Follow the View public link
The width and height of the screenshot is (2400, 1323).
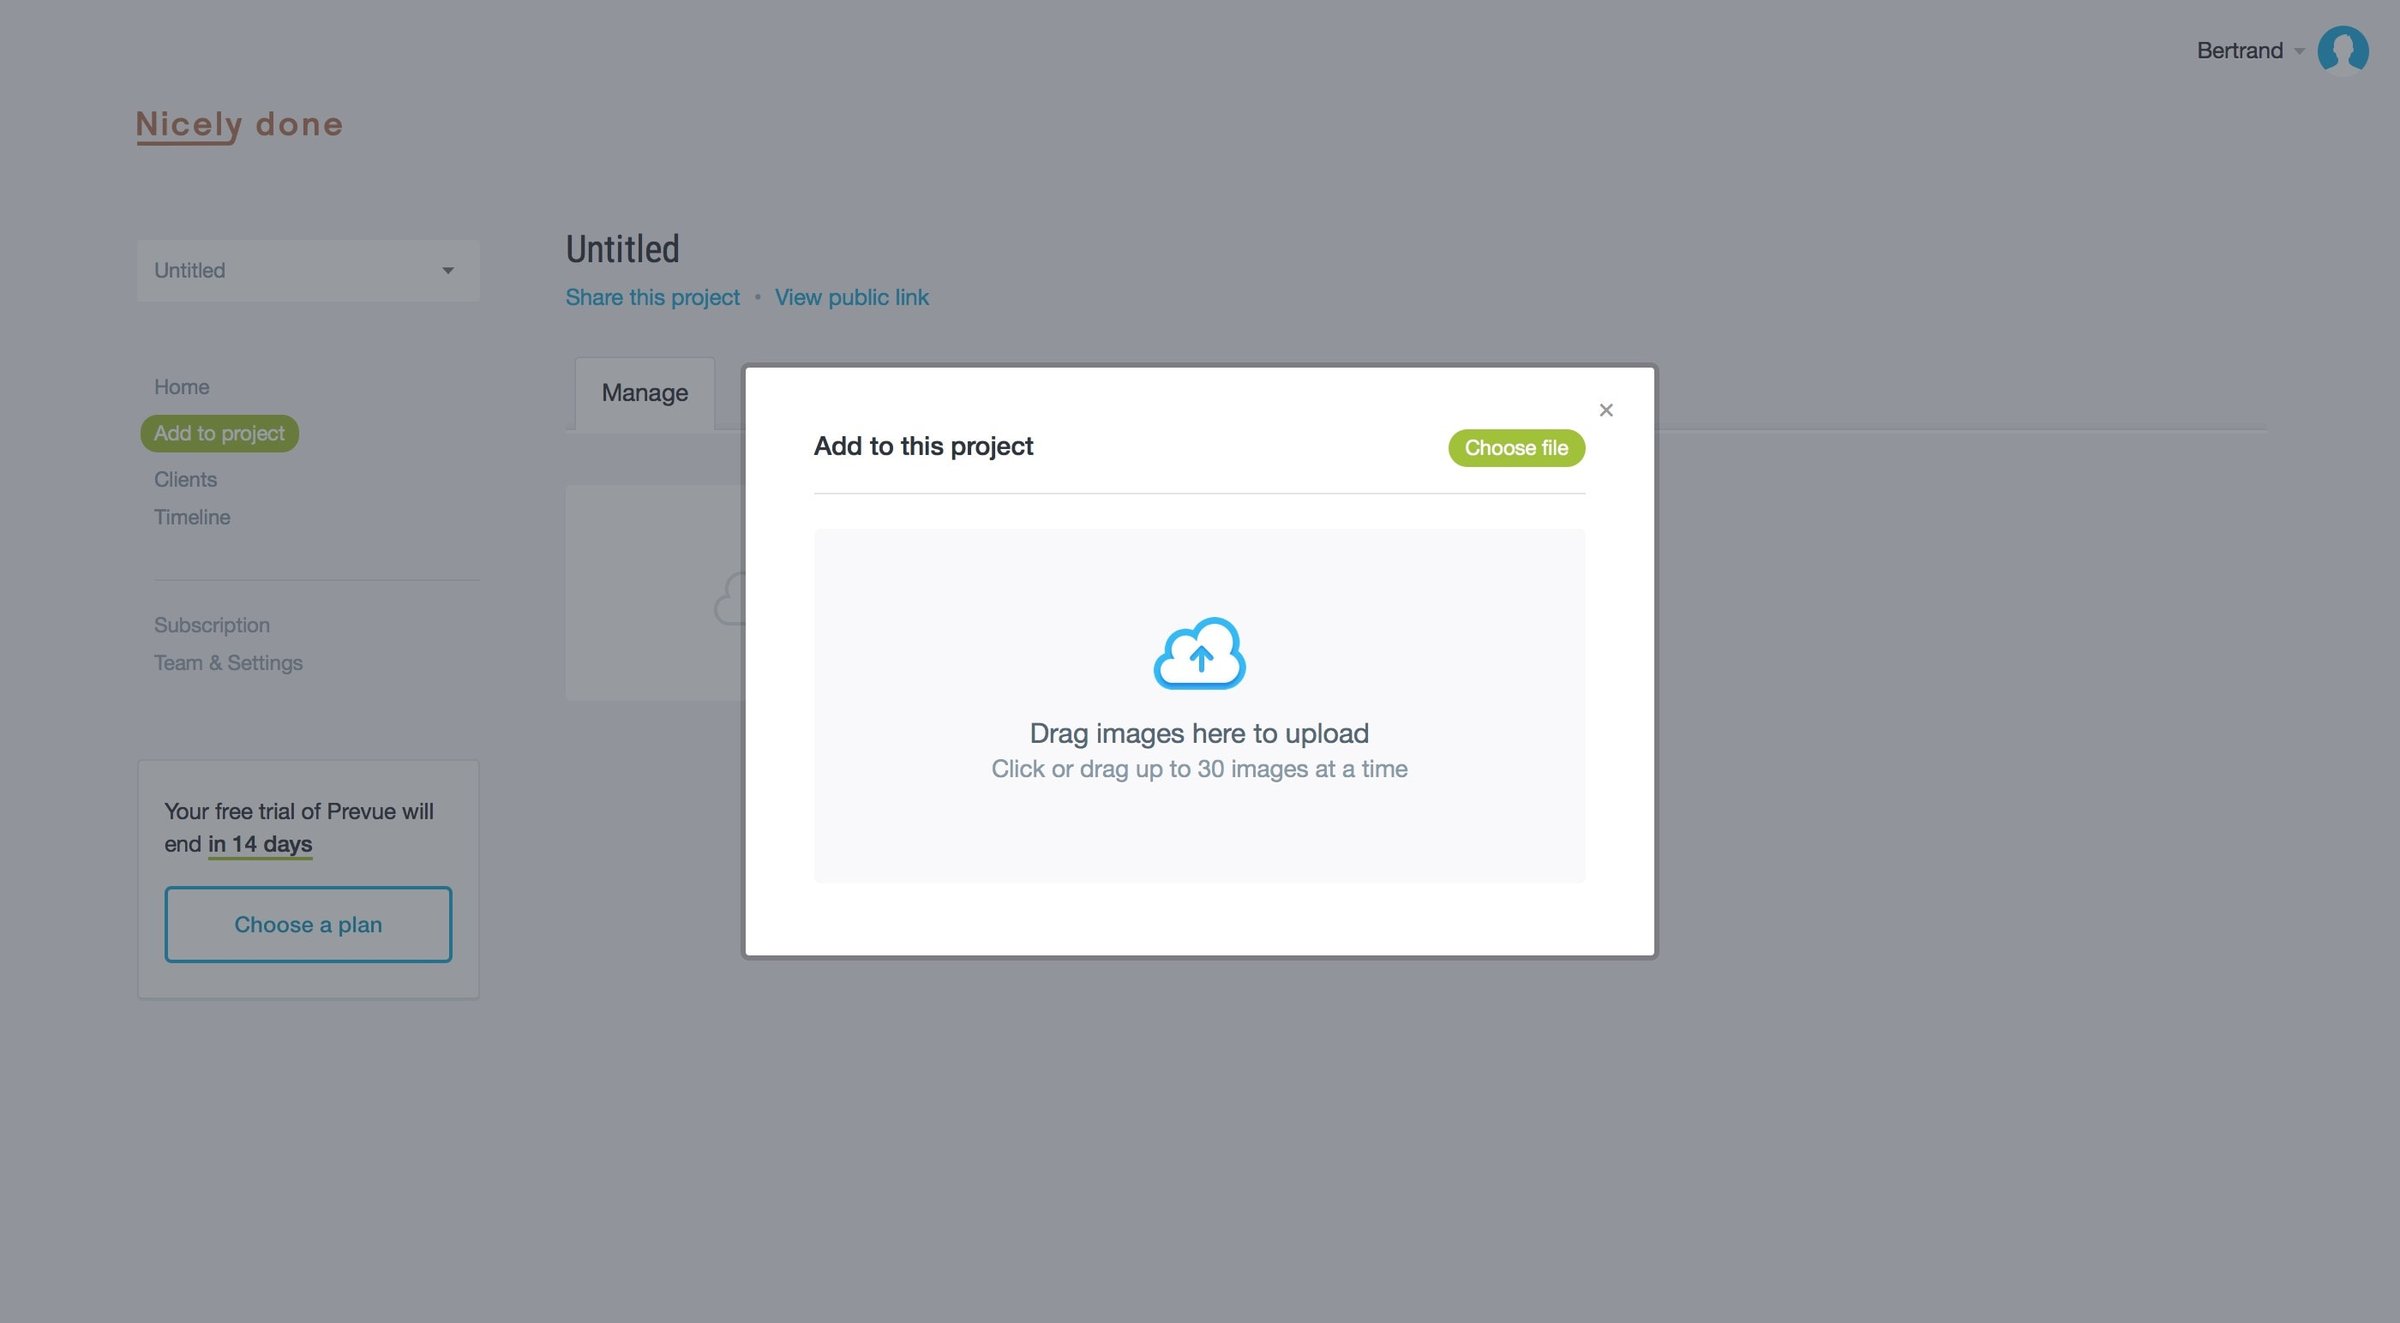coord(851,297)
